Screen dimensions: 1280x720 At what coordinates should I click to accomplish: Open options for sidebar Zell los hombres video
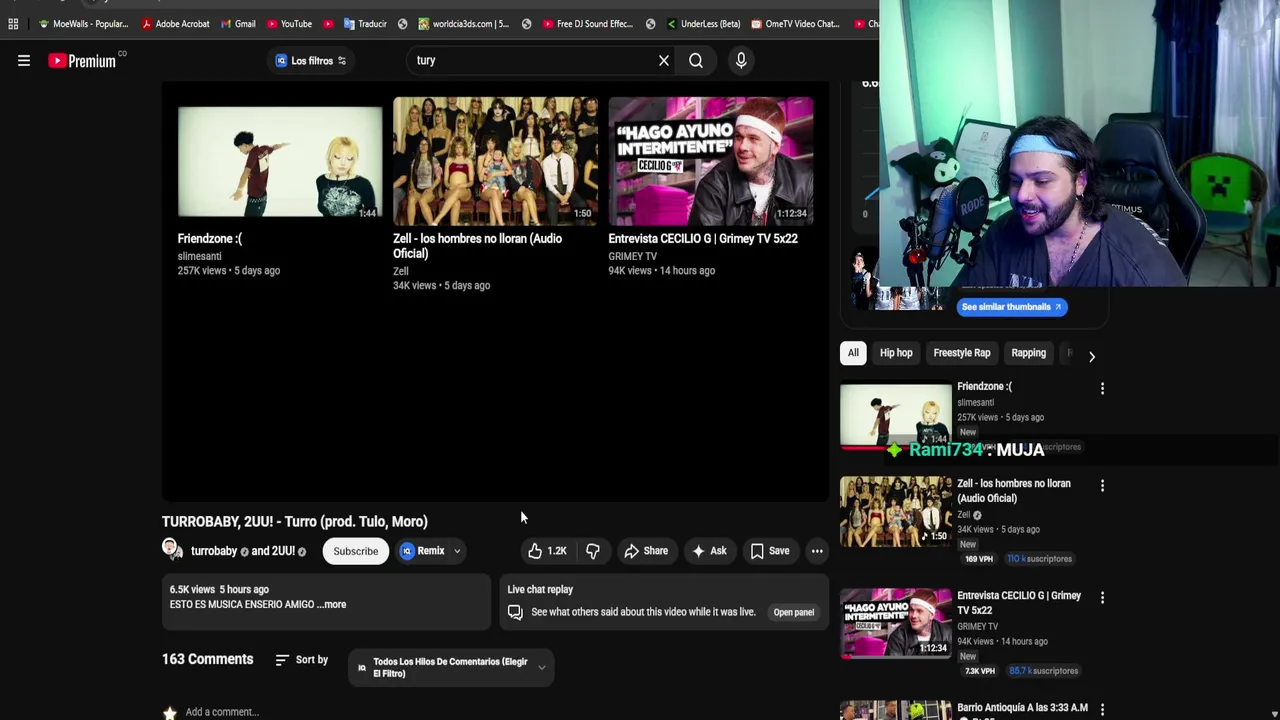point(1103,486)
